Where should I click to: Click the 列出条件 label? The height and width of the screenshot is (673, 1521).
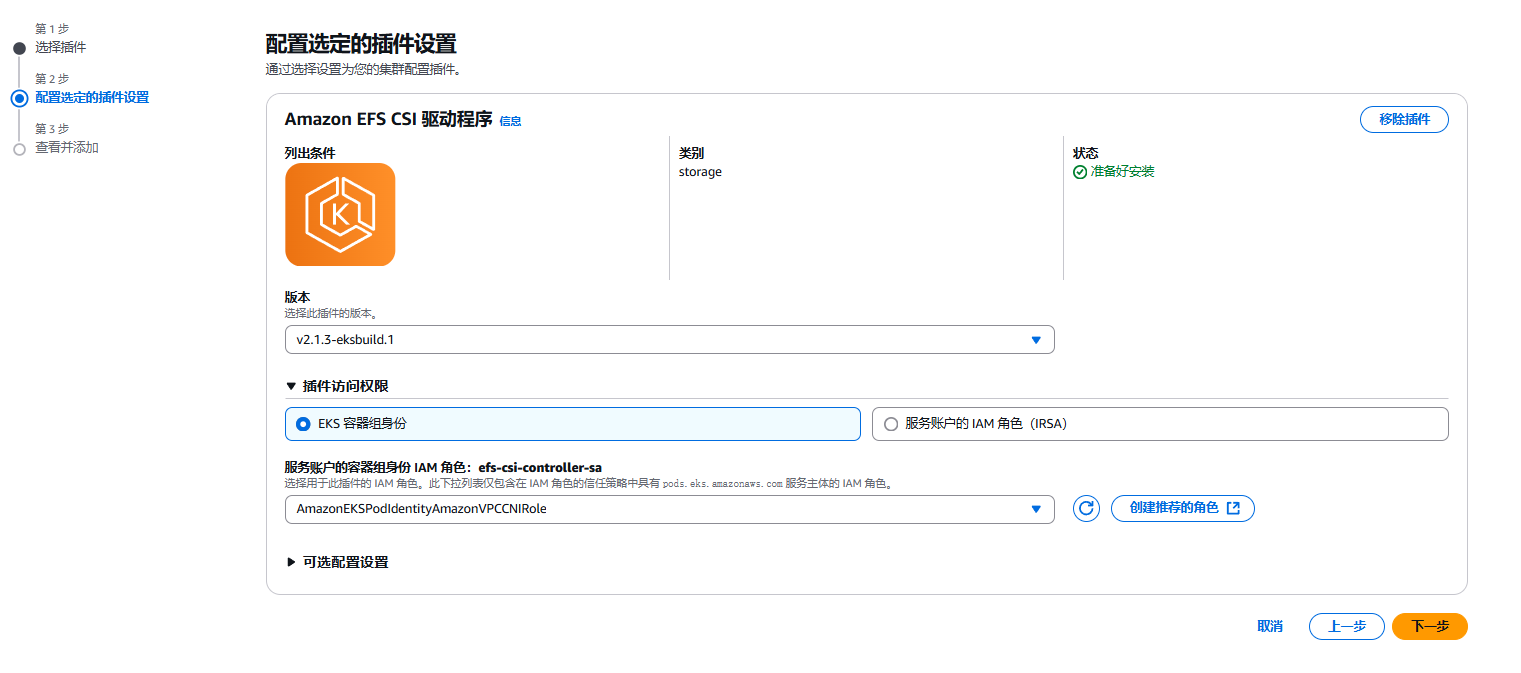[x=310, y=153]
